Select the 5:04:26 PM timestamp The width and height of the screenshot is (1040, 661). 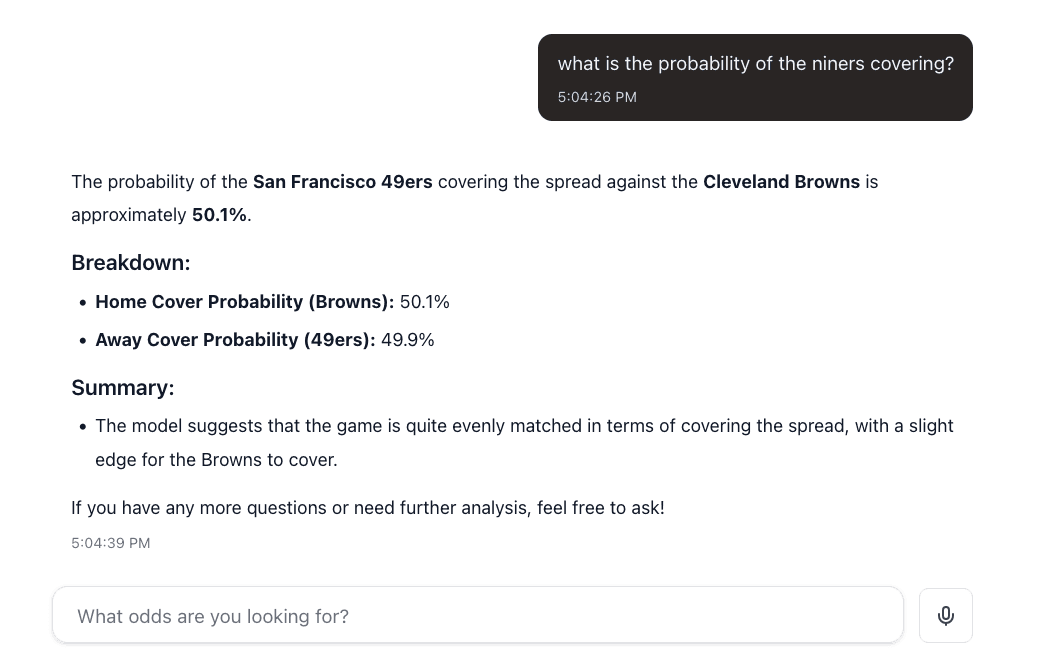pos(597,97)
